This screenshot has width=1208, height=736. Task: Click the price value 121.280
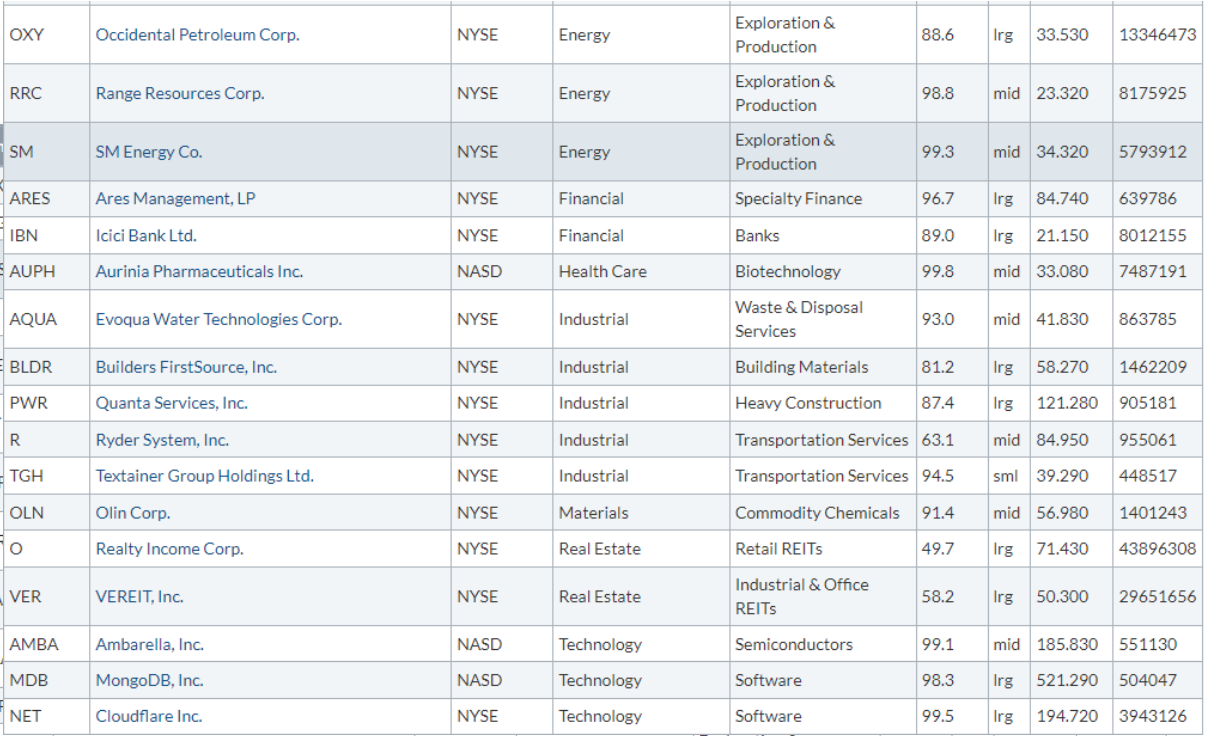click(x=1067, y=403)
